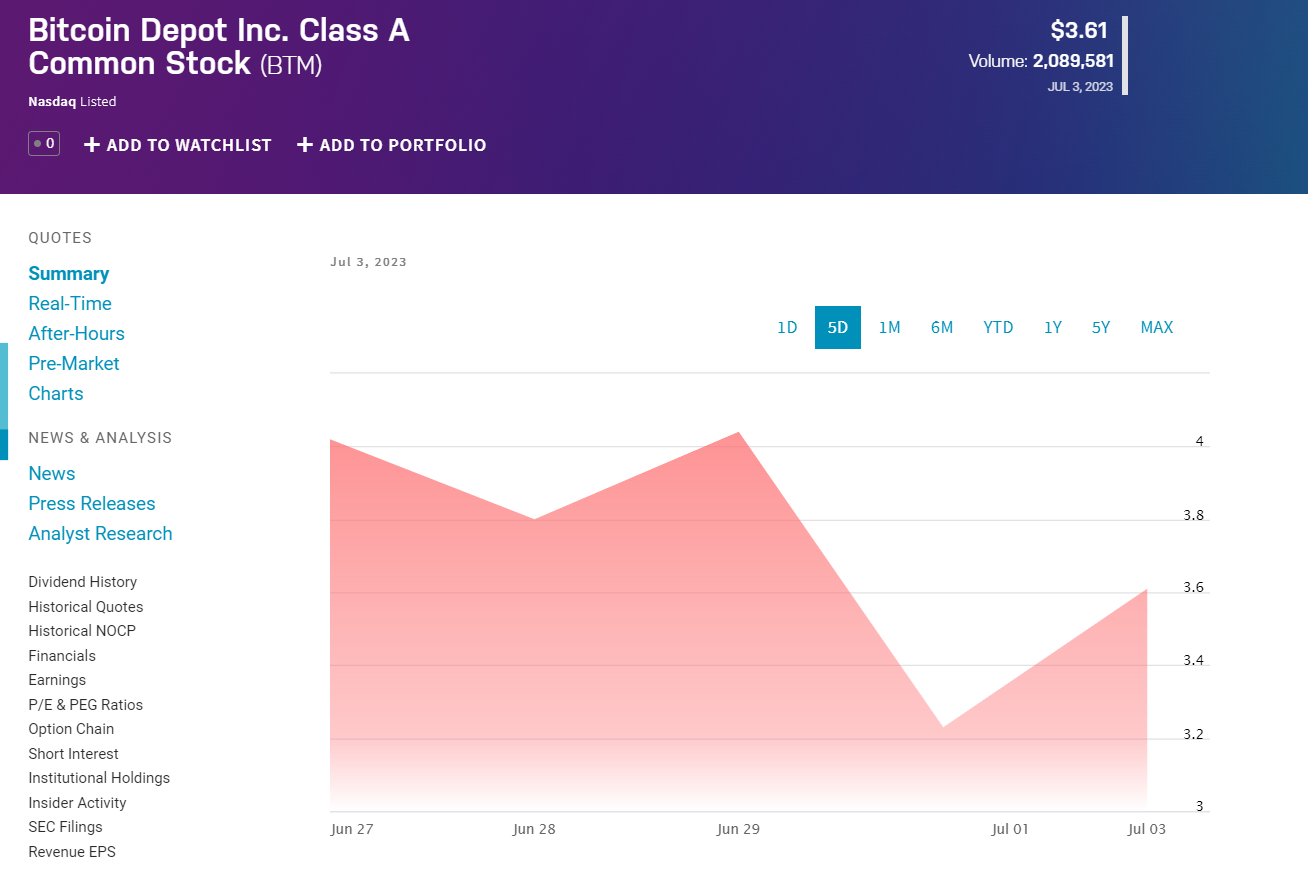Open P/E & PEG Ratios
Viewport: 1308px width, 873px height.
pyautogui.click(x=86, y=705)
